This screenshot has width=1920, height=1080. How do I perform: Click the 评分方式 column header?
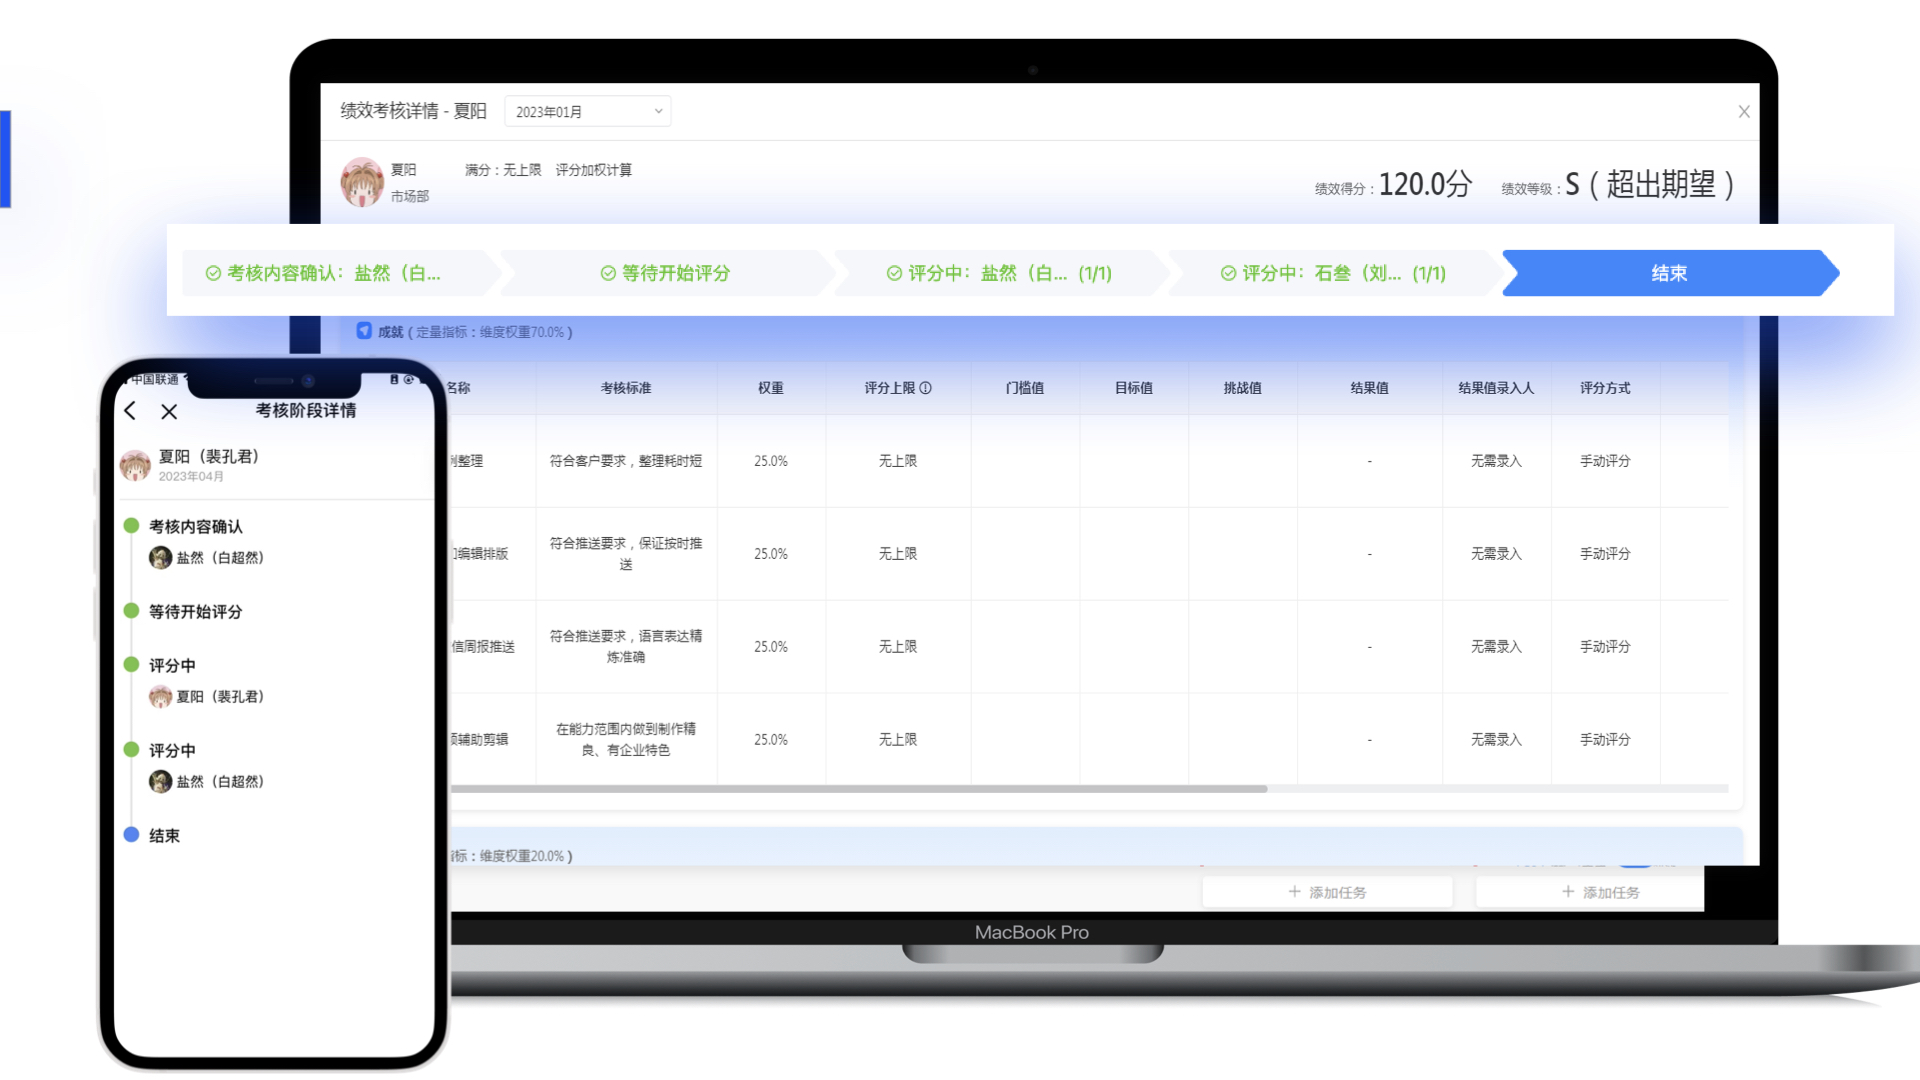1604,388
